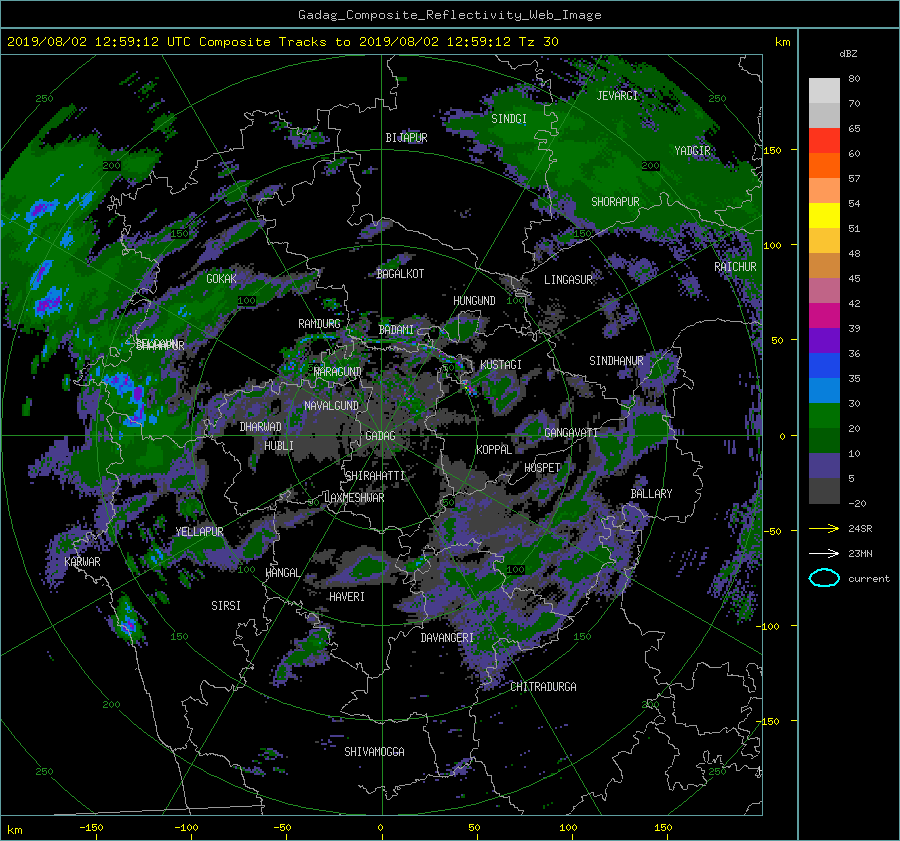
Task: Pick the purple 10 dBZ swatch
Action: tap(824, 466)
